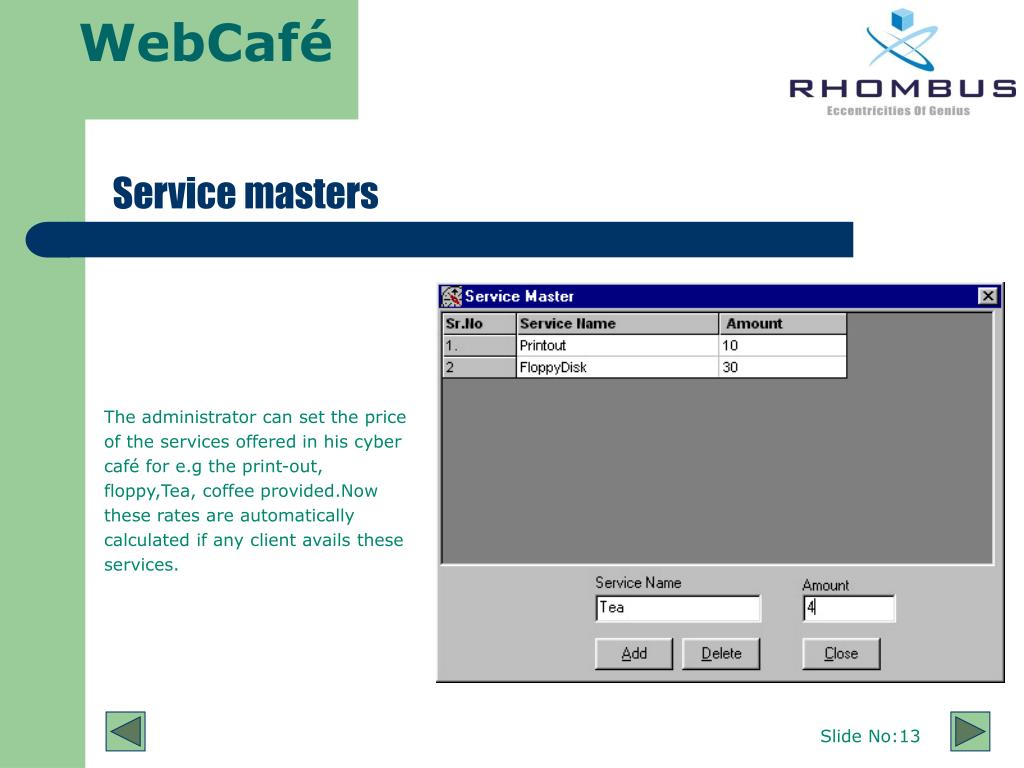Image resolution: width=1024 pixels, height=768 pixels.
Task: Select the Printout service cell
Action: (x=617, y=345)
